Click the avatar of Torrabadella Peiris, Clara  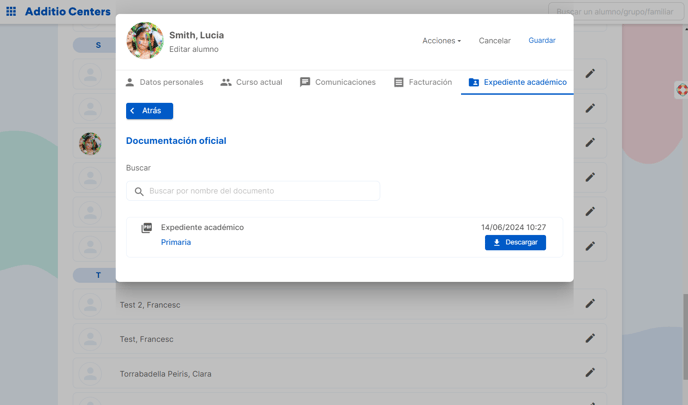[90, 373]
